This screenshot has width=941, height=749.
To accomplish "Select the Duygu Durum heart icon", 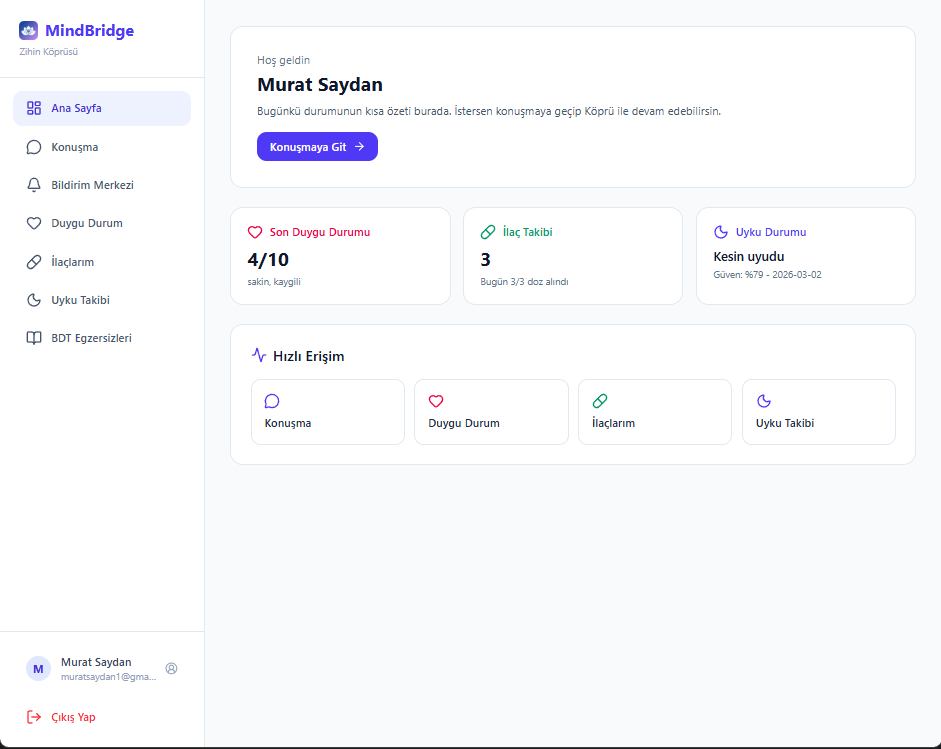I will pos(32,223).
